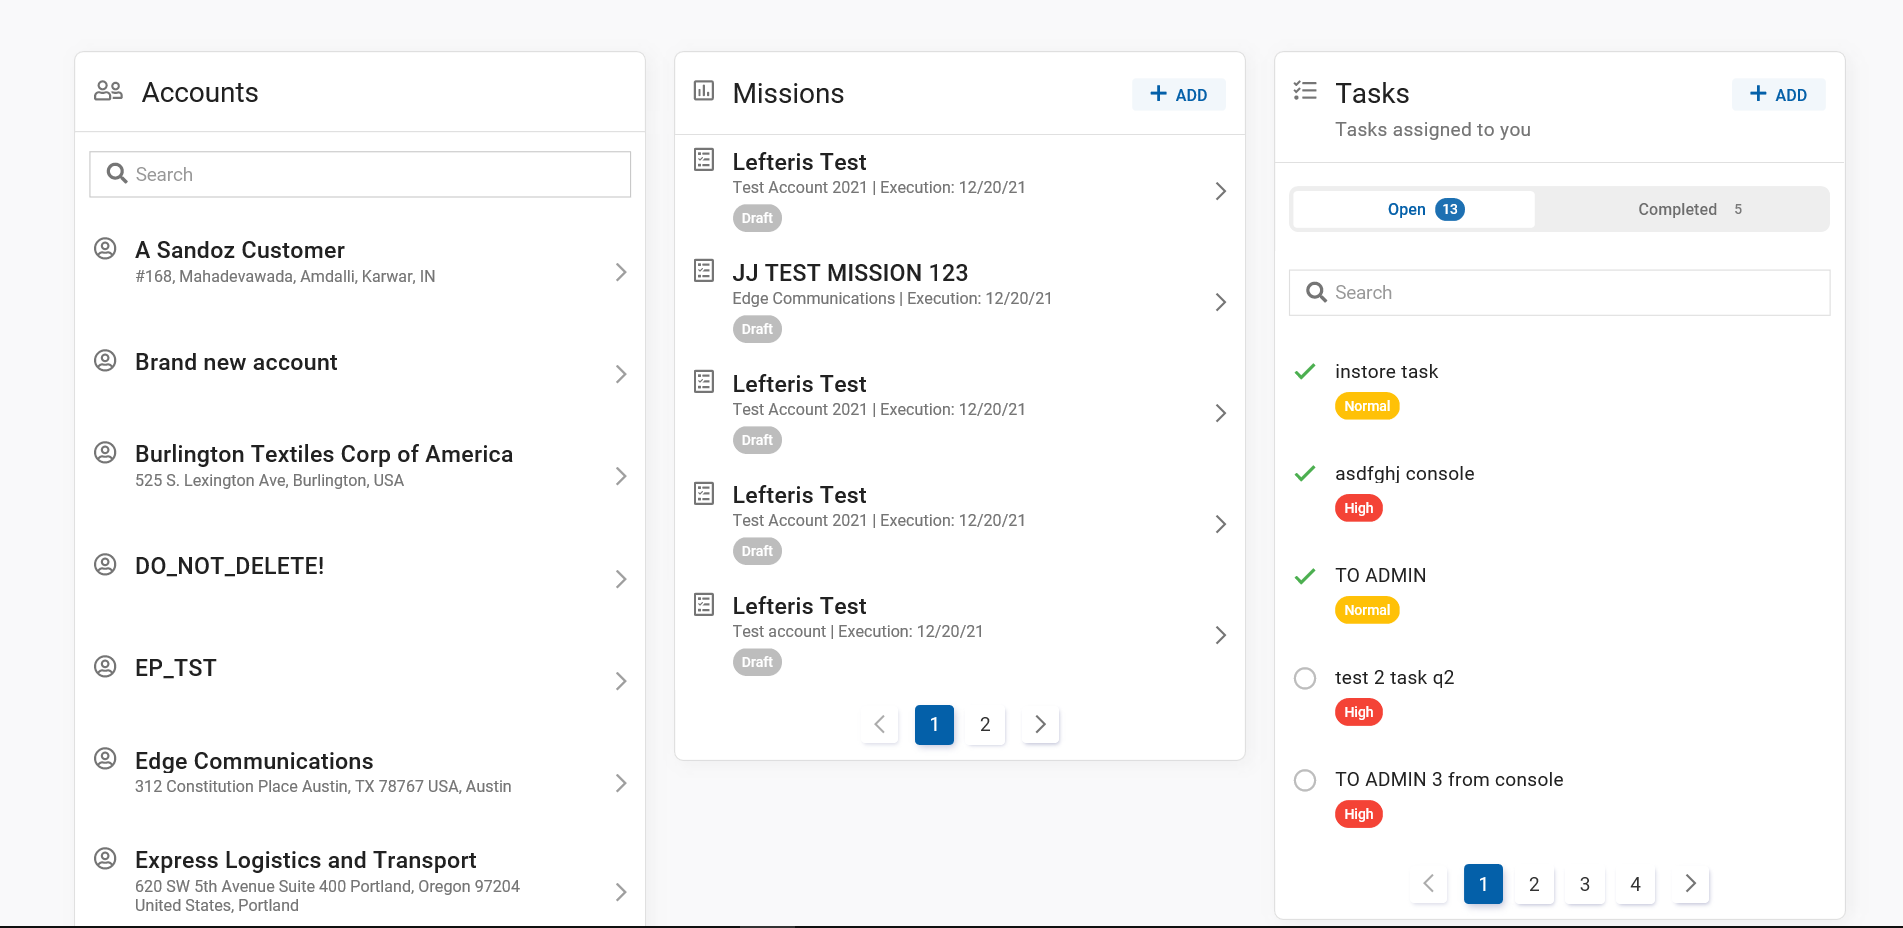Expand the A Sandoz Customer account chevron
This screenshot has width=1903, height=928.
point(621,272)
